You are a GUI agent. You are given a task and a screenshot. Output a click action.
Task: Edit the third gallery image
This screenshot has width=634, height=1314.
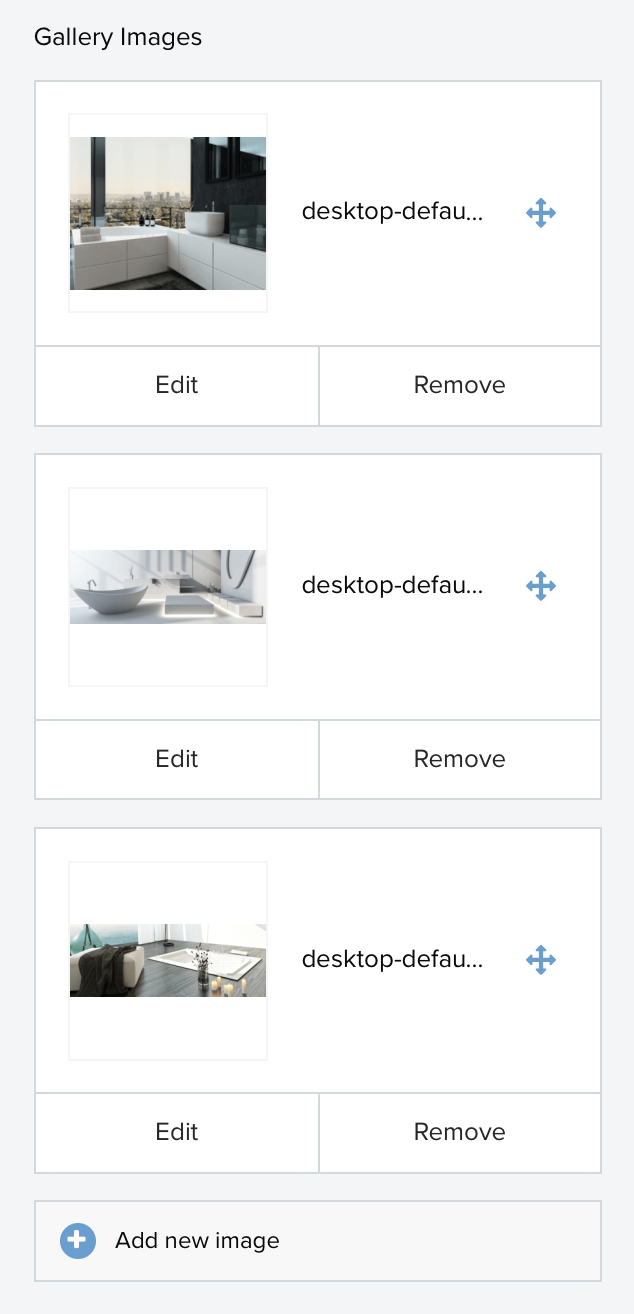pos(177,1132)
